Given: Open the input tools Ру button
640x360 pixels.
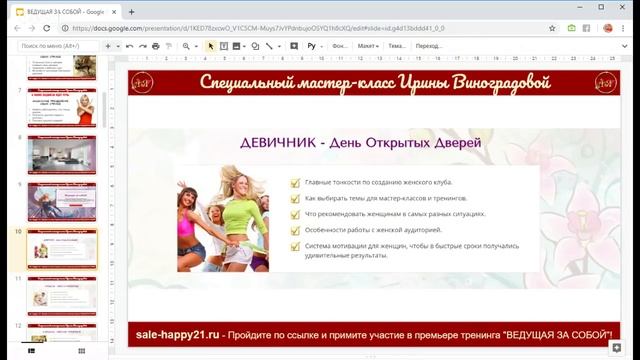Looking at the screenshot, I should [311, 46].
